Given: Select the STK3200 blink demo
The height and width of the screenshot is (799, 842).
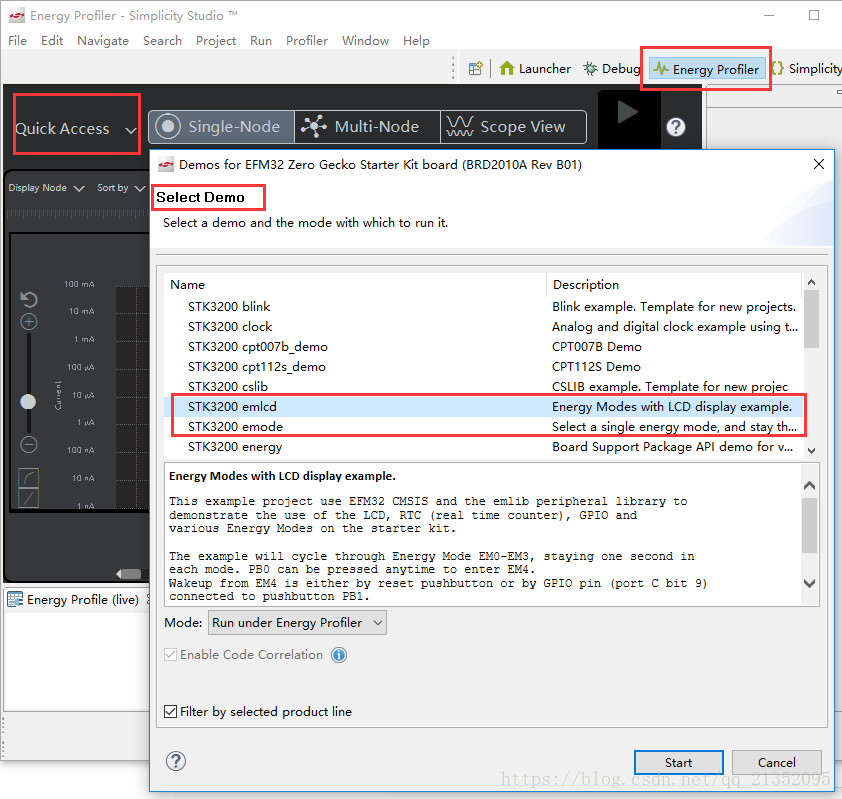Looking at the screenshot, I should click(483, 307).
